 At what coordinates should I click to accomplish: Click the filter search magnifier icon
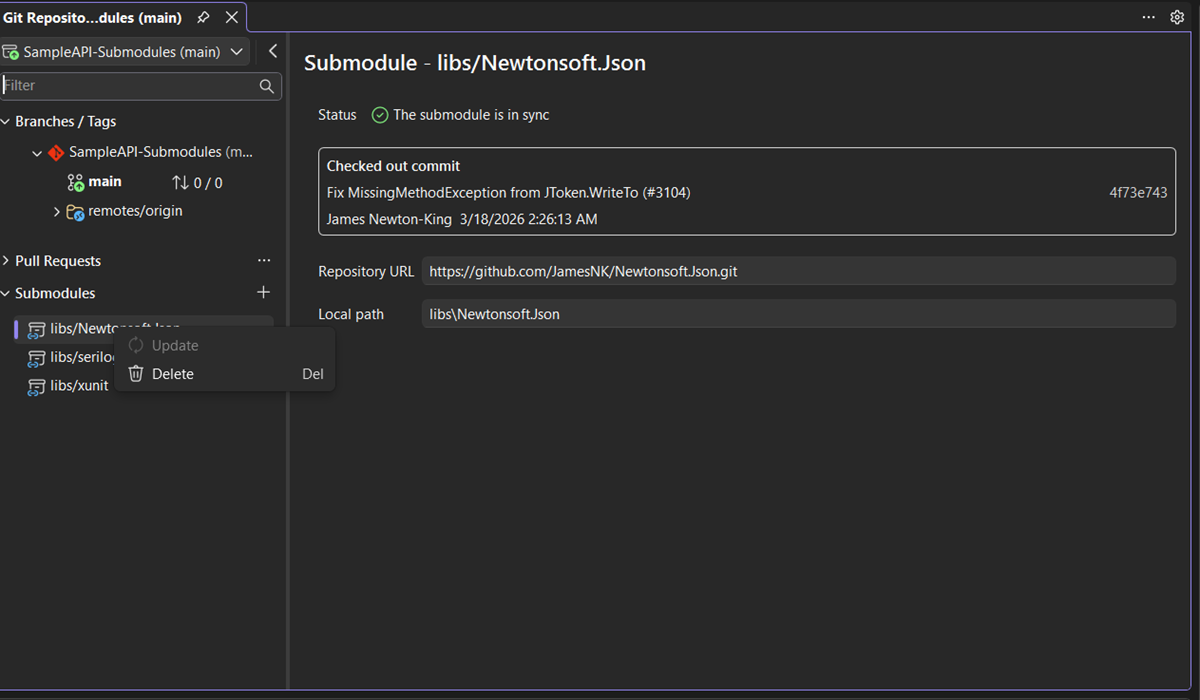[x=266, y=86]
